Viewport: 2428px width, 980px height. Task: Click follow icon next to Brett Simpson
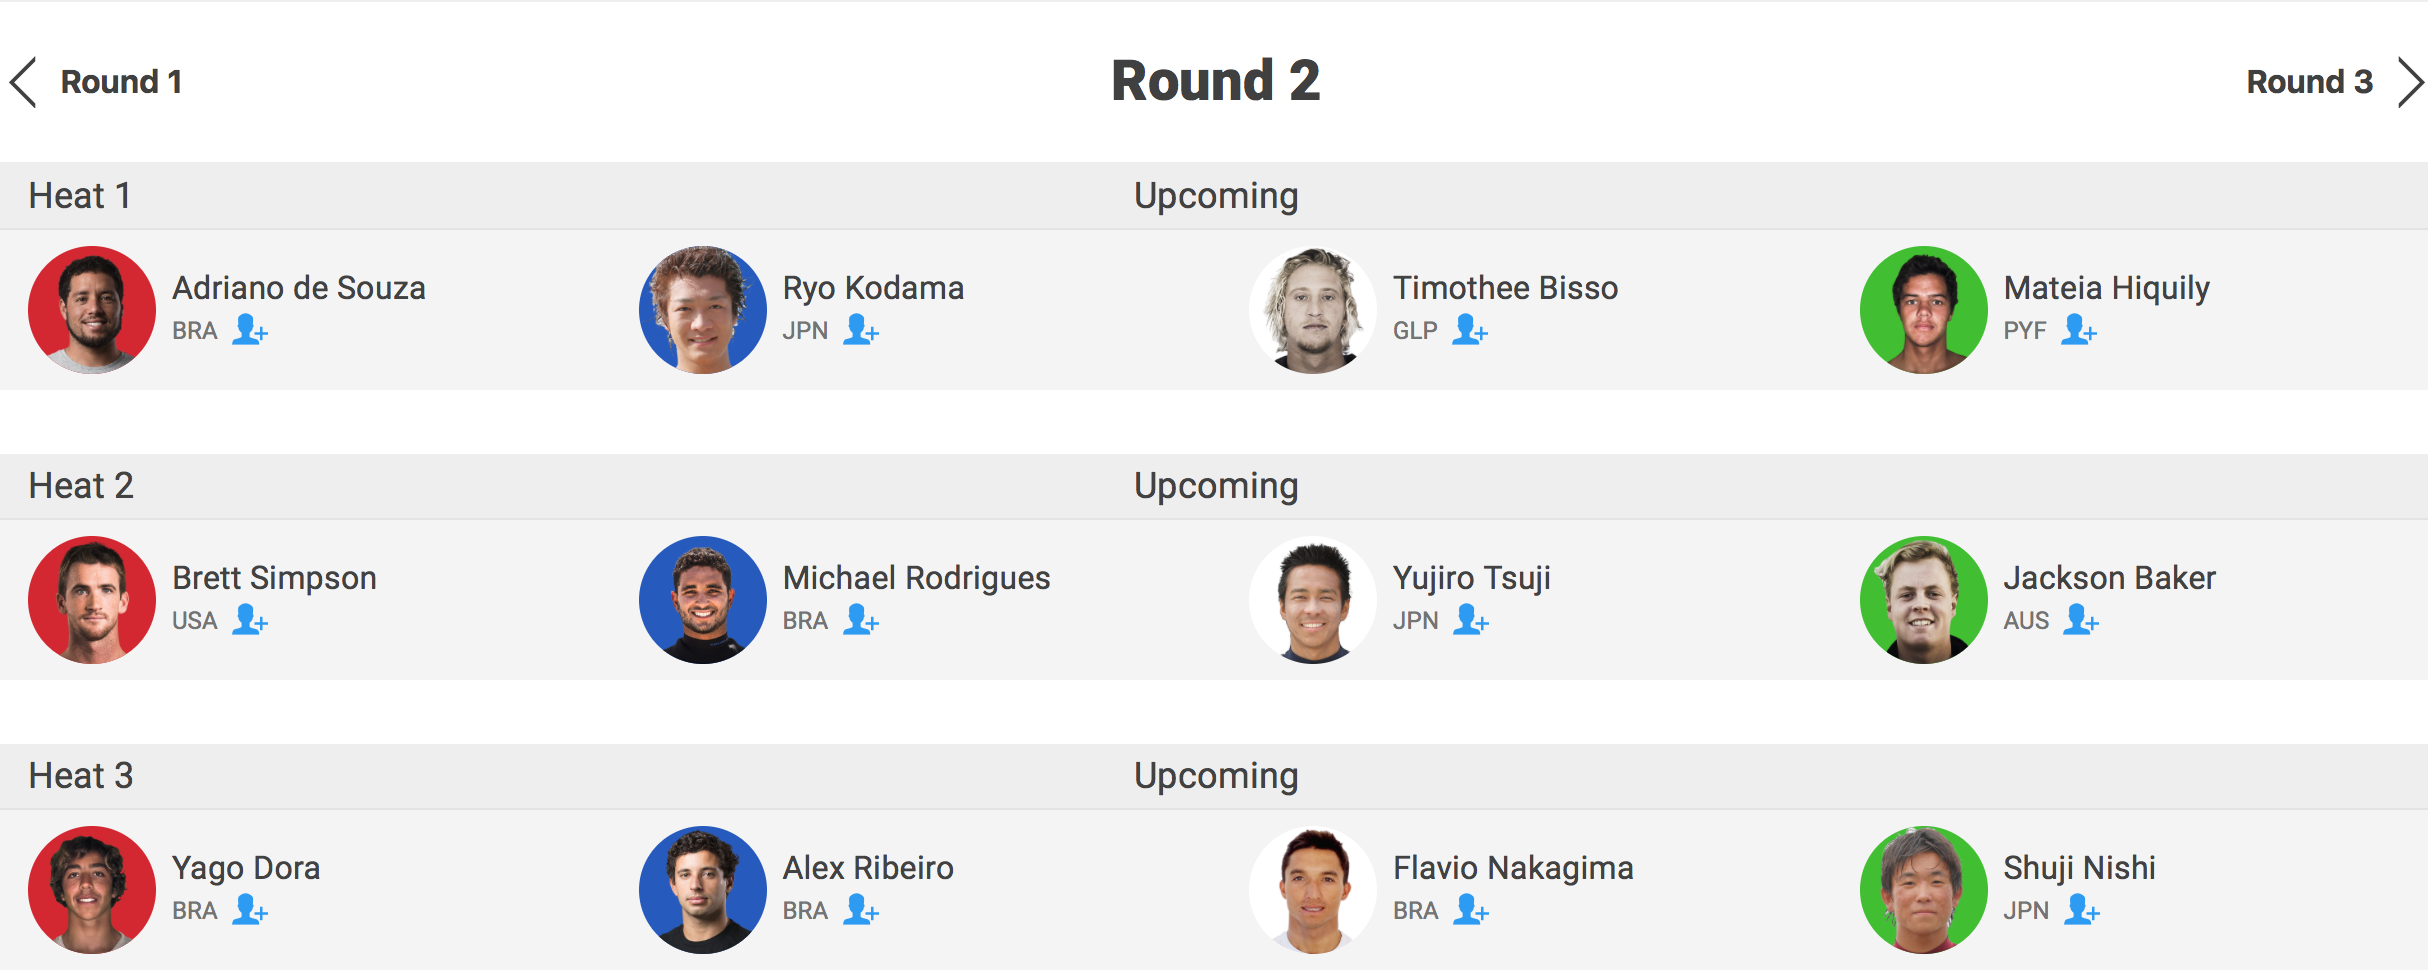point(249,620)
